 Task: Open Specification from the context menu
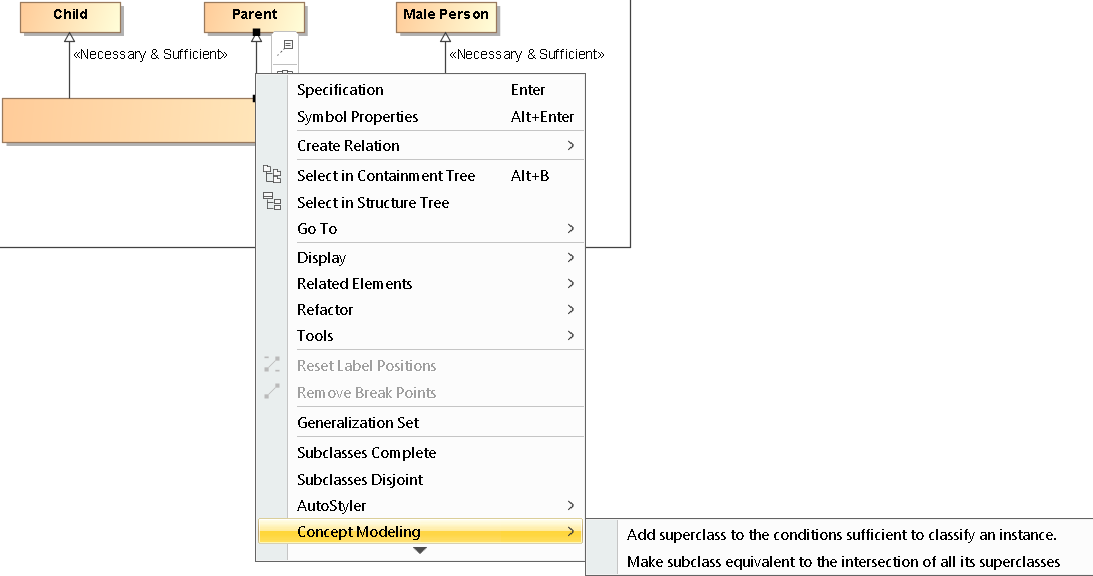coord(340,90)
